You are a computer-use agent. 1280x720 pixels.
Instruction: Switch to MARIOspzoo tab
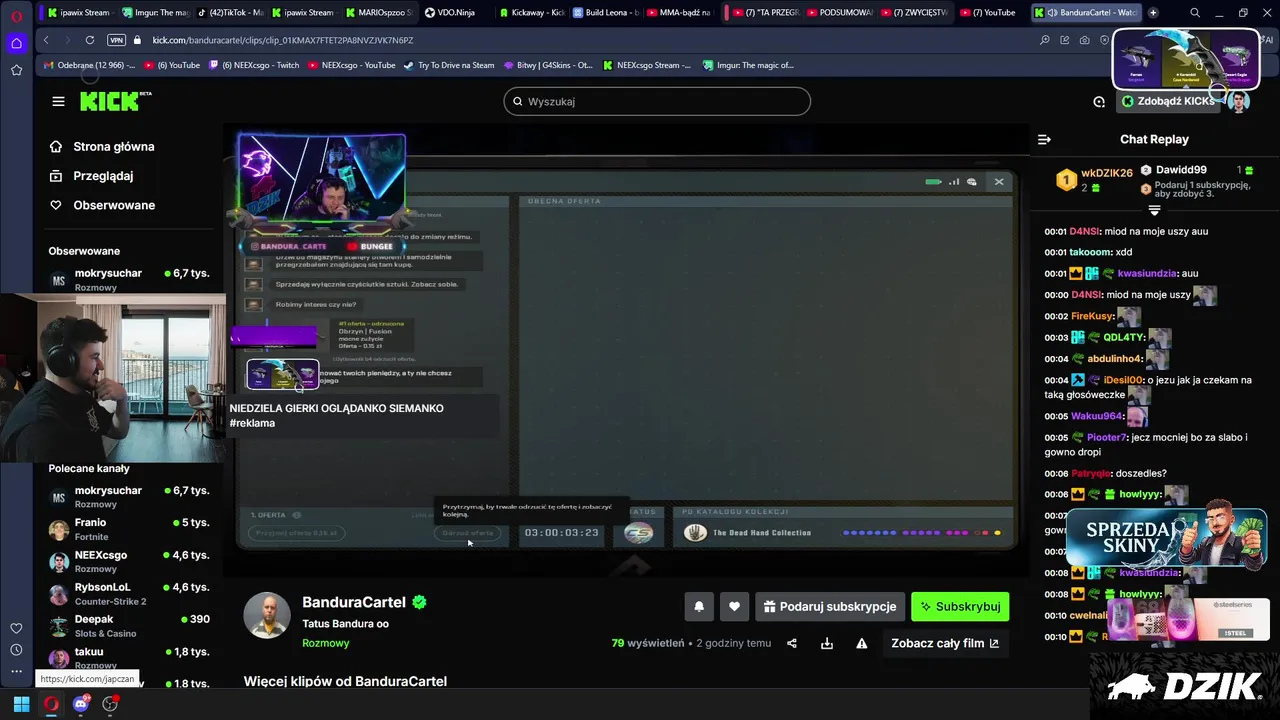point(379,13)
